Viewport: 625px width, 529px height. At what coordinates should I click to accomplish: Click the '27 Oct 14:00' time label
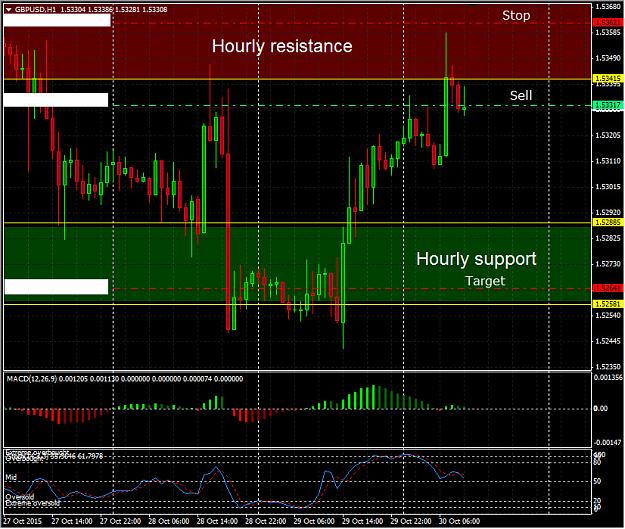coord(72,521)
